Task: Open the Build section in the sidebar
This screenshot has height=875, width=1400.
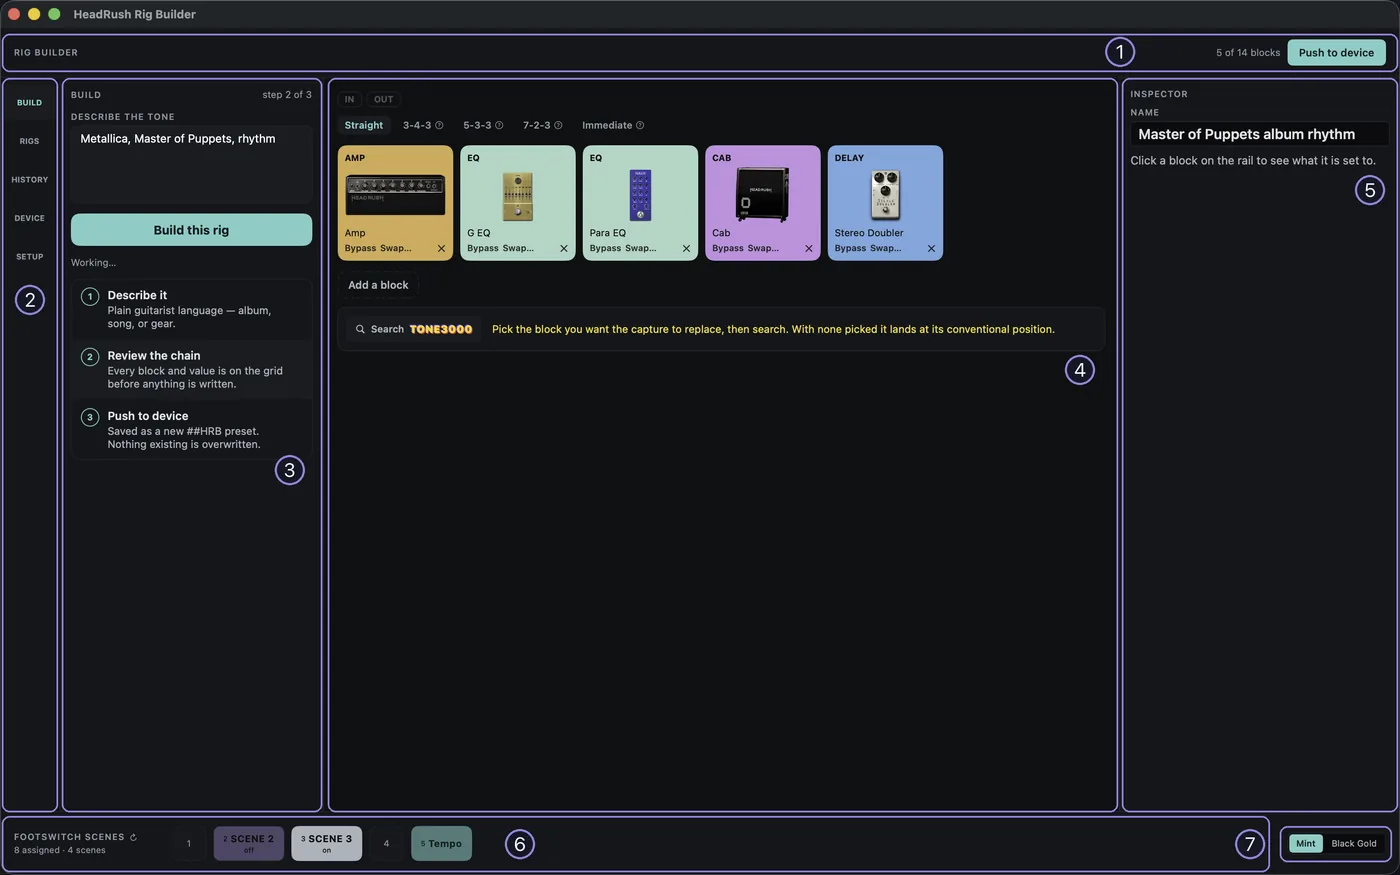Action: tap(30, 103)
